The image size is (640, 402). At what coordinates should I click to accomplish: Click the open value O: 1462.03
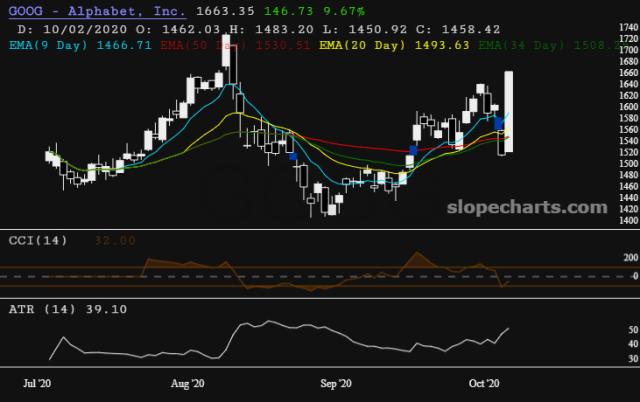pos(180,29)
